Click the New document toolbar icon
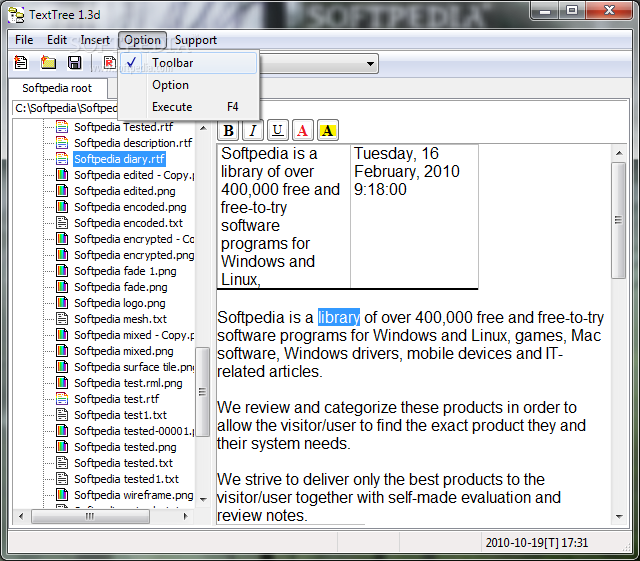 20,62
